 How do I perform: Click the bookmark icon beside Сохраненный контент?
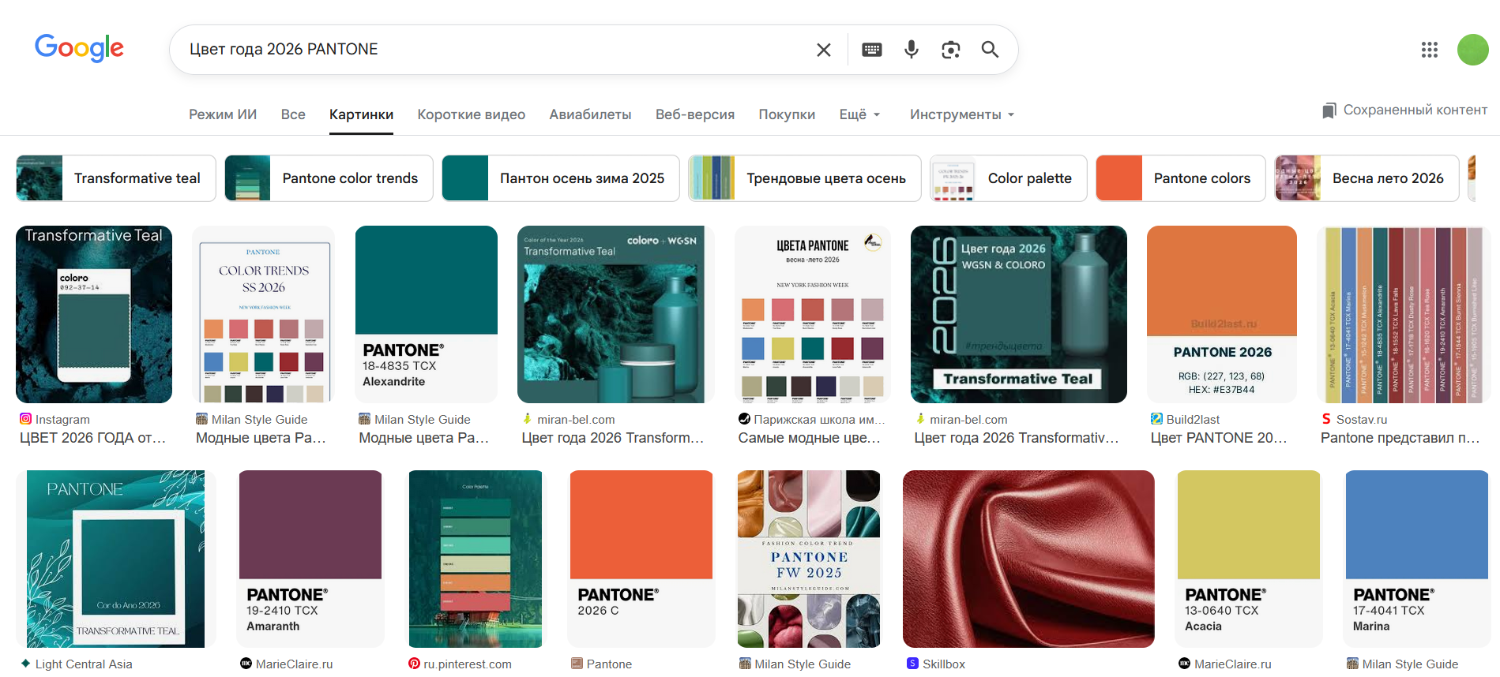point(1329,111)
